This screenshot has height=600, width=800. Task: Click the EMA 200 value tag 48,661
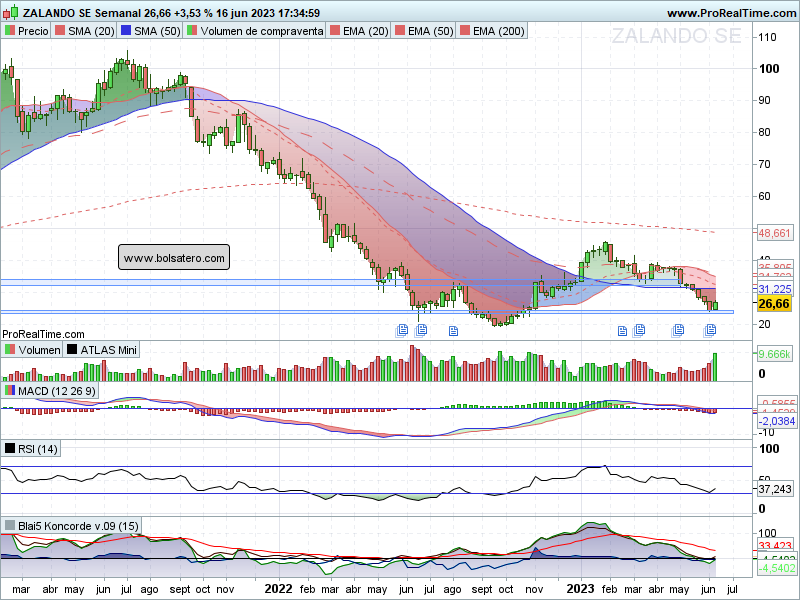[774, 233]
